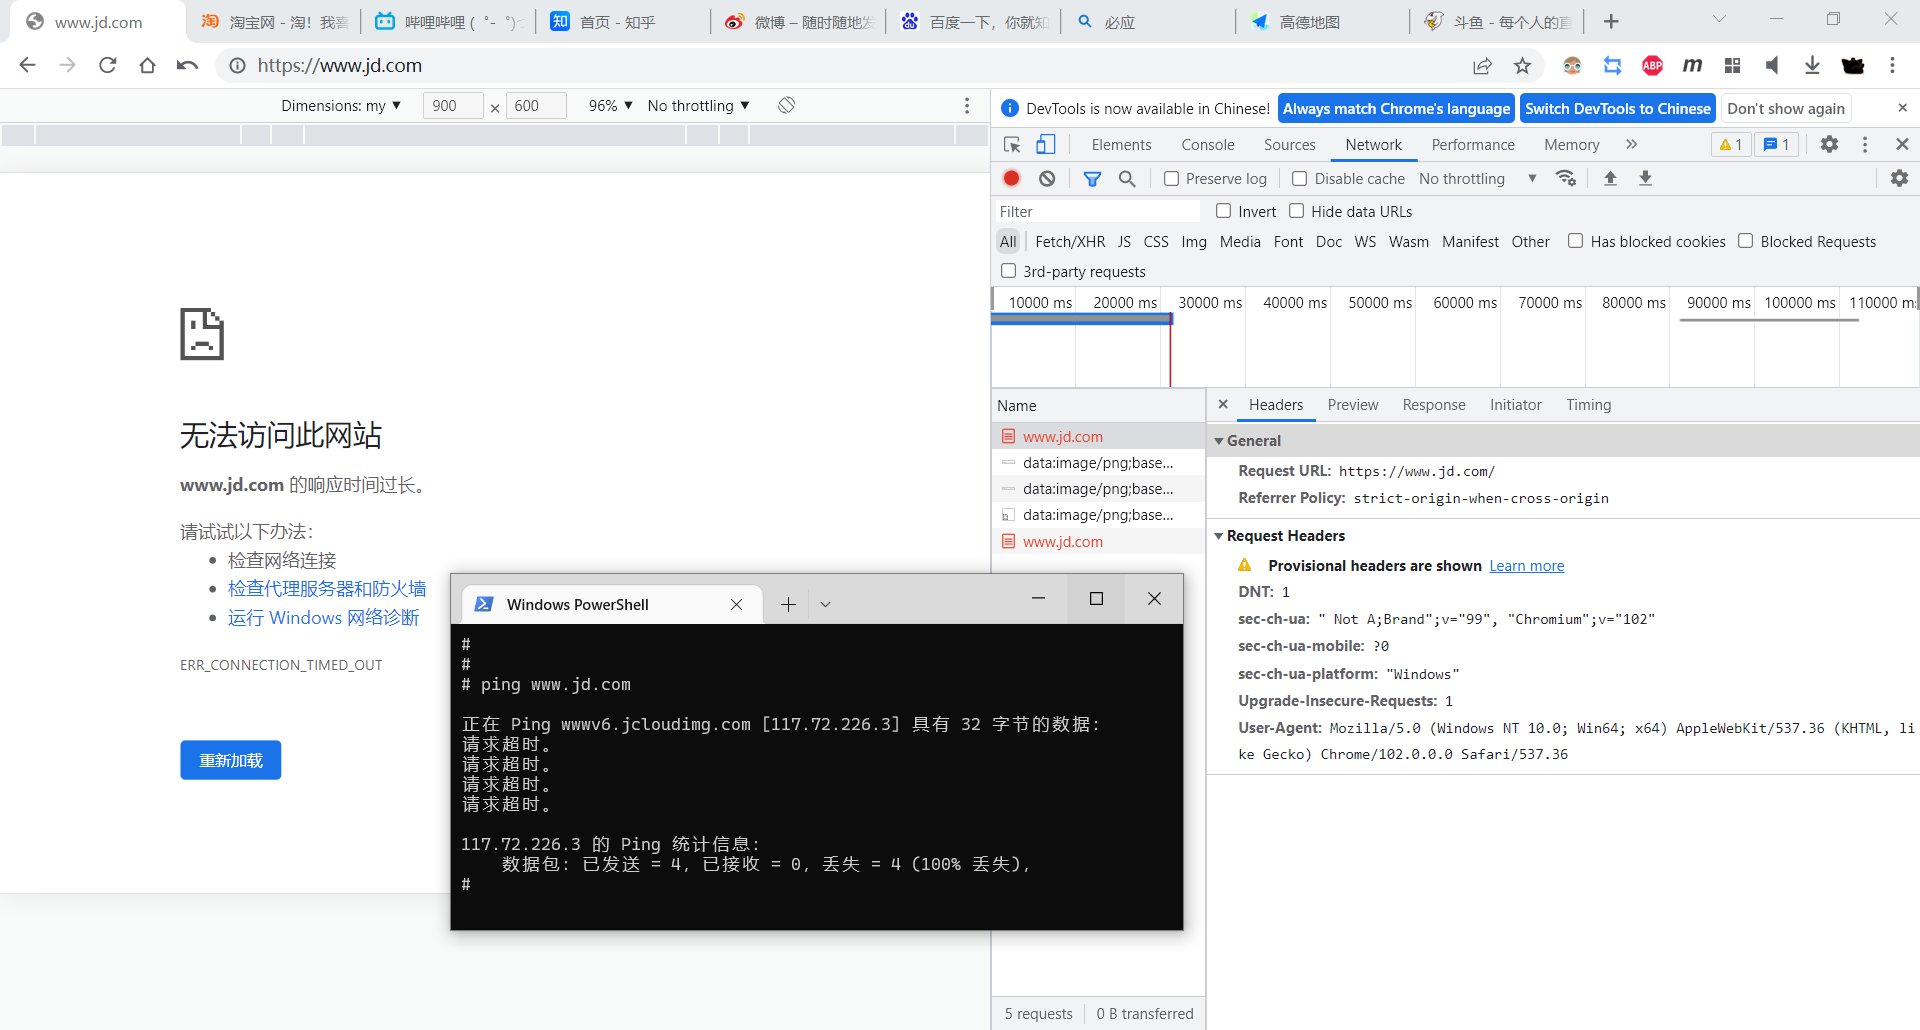This screenshot has height=1030, width=1920.
Task: Reload the page in Chrome toolbar
Action: point(108,65)
